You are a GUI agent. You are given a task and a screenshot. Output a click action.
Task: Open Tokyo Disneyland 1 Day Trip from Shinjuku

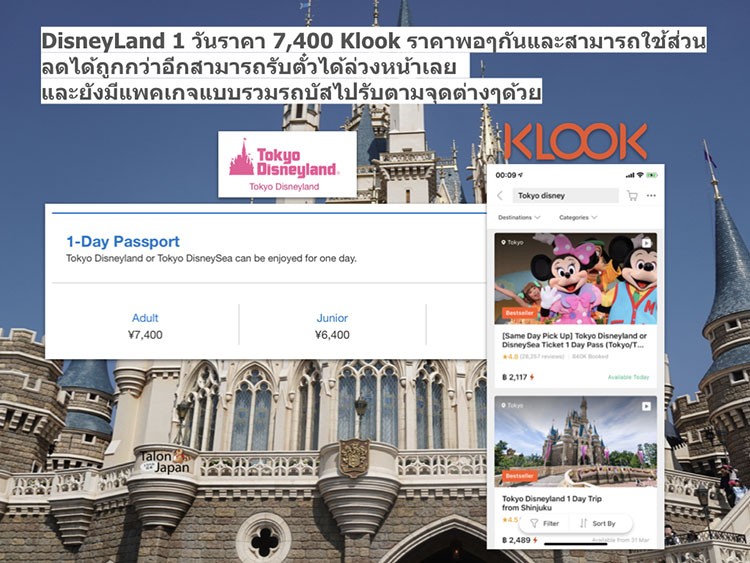tap(551, 503)
